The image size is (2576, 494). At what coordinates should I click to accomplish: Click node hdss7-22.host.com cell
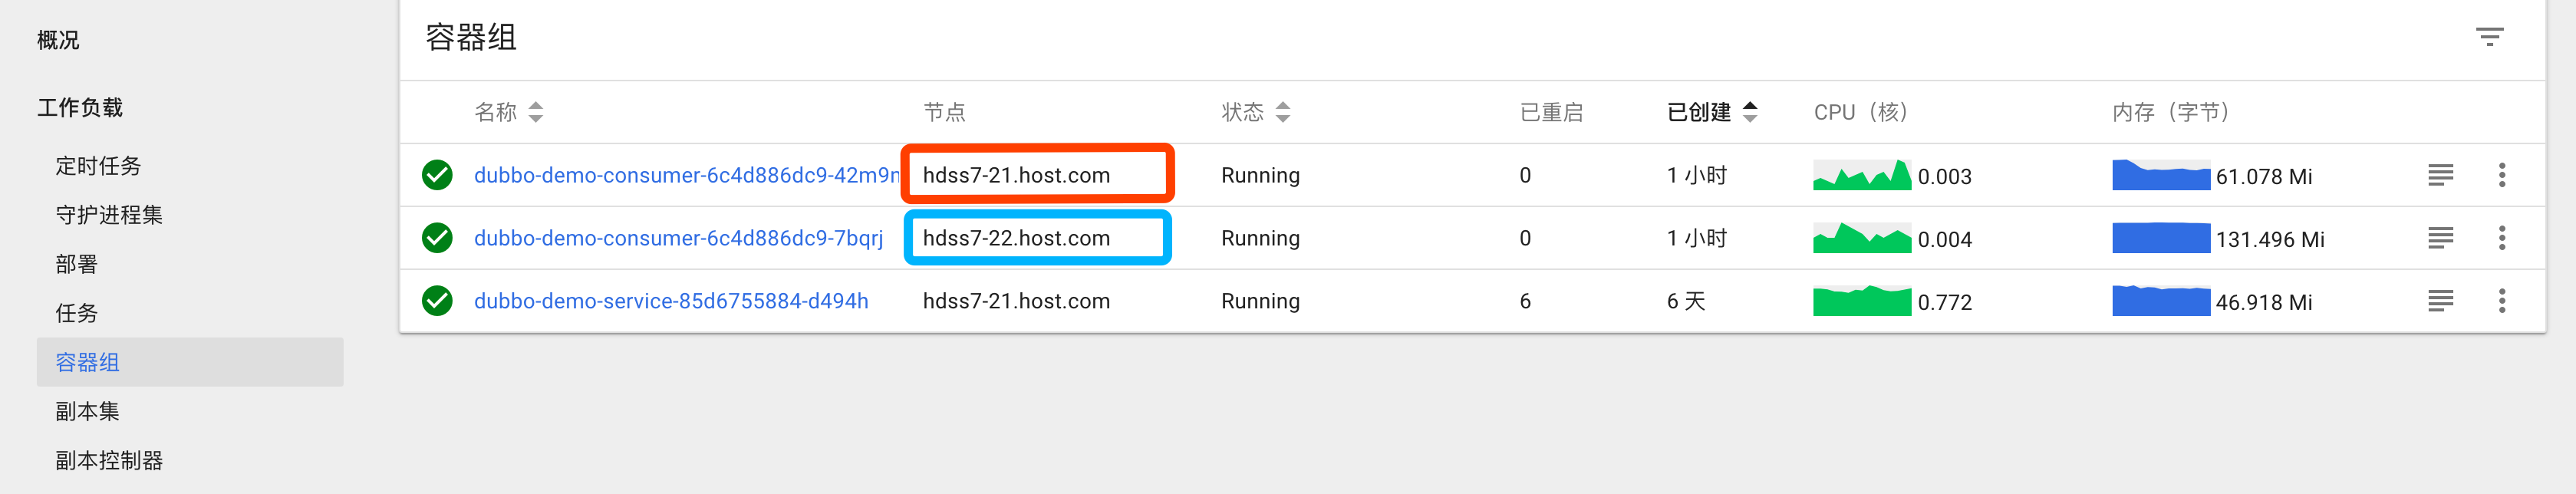pos(1016,238)
